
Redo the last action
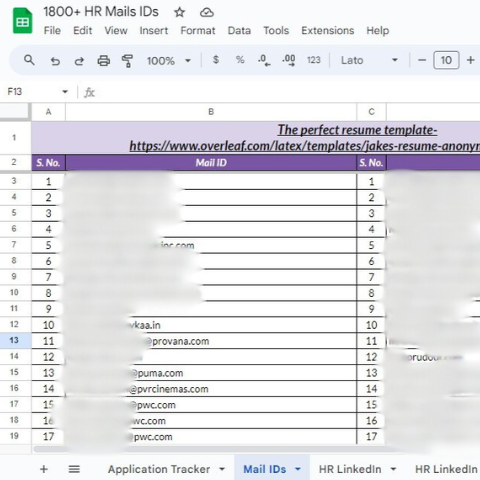point(79,61)
